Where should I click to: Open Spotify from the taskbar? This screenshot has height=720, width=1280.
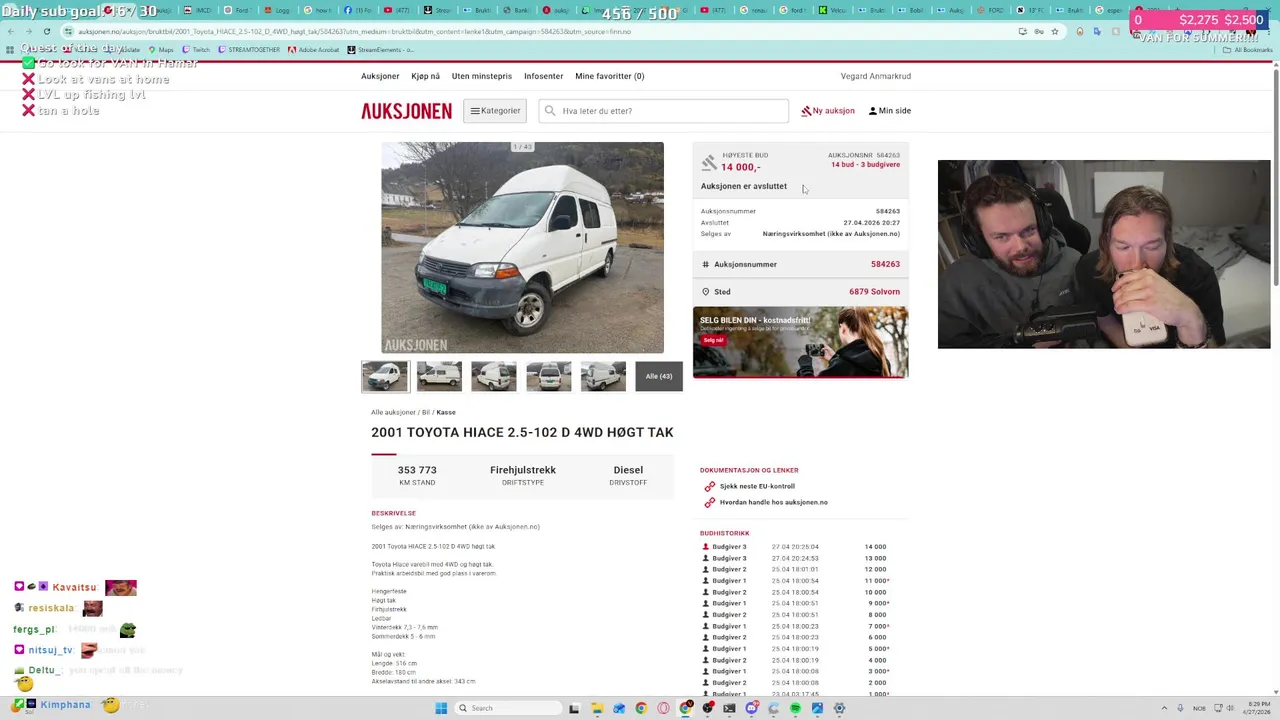click(795, 708)
